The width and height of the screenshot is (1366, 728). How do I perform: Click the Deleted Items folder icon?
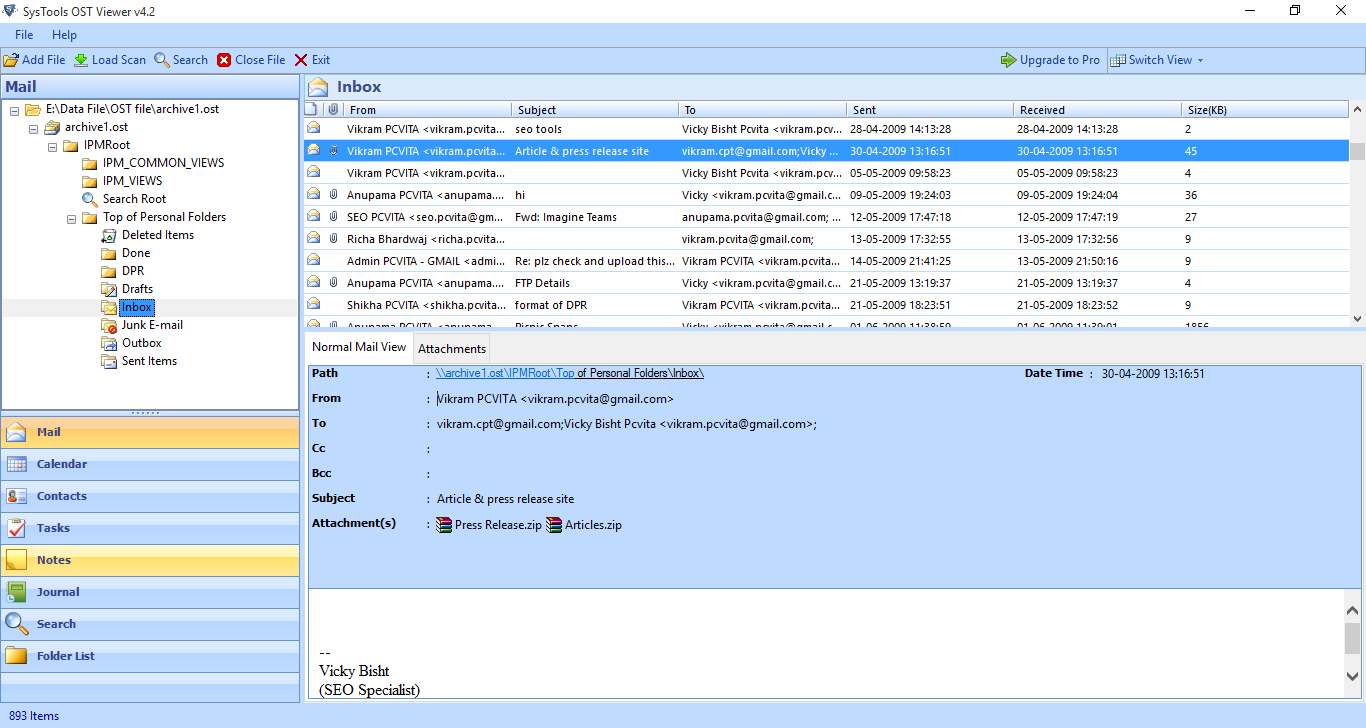pos(109,235)
